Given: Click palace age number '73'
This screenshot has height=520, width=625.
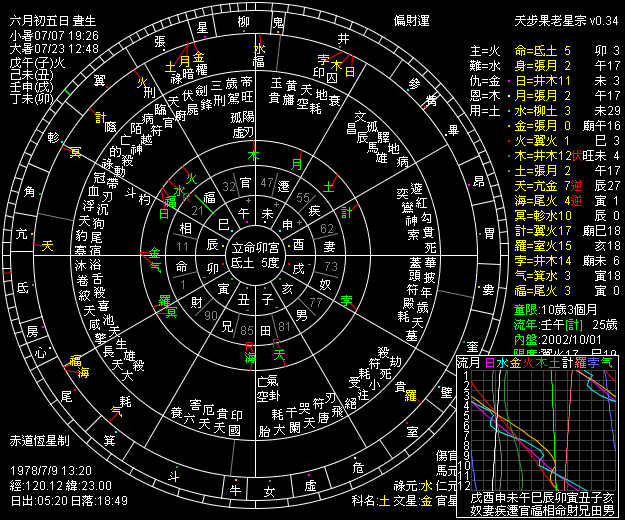Looking at the screenshot, I should (331, 266).
